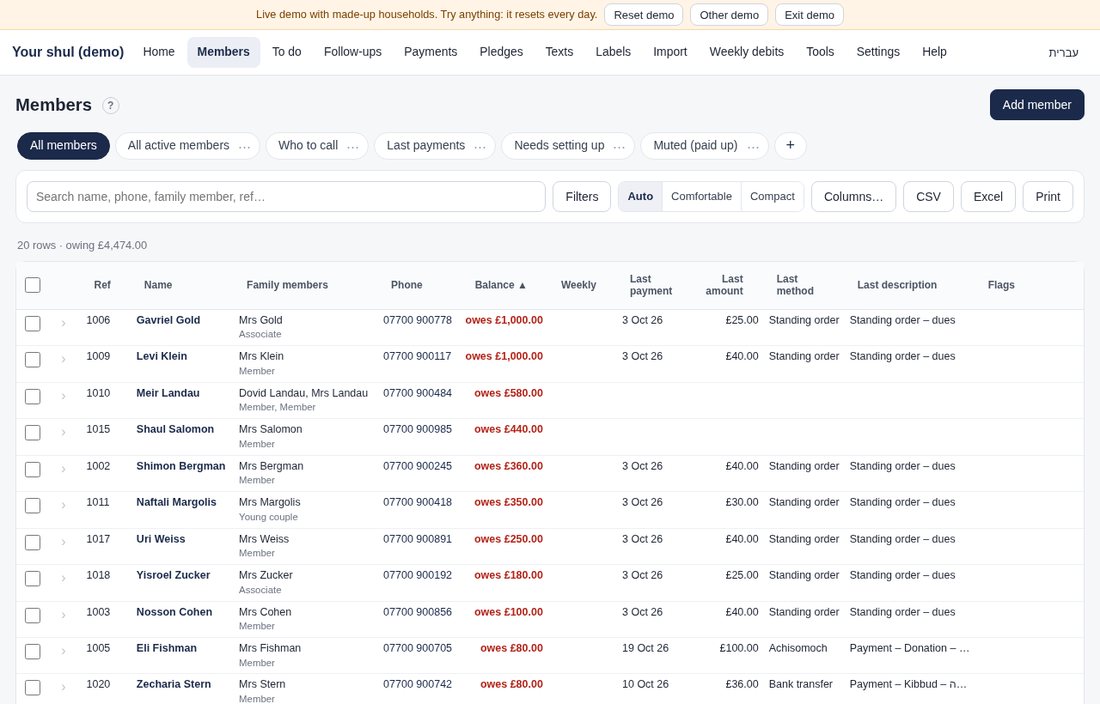Open the Members help question-mark icon
The width and height of the screenshot is (1100, 704).
(110, 105)
